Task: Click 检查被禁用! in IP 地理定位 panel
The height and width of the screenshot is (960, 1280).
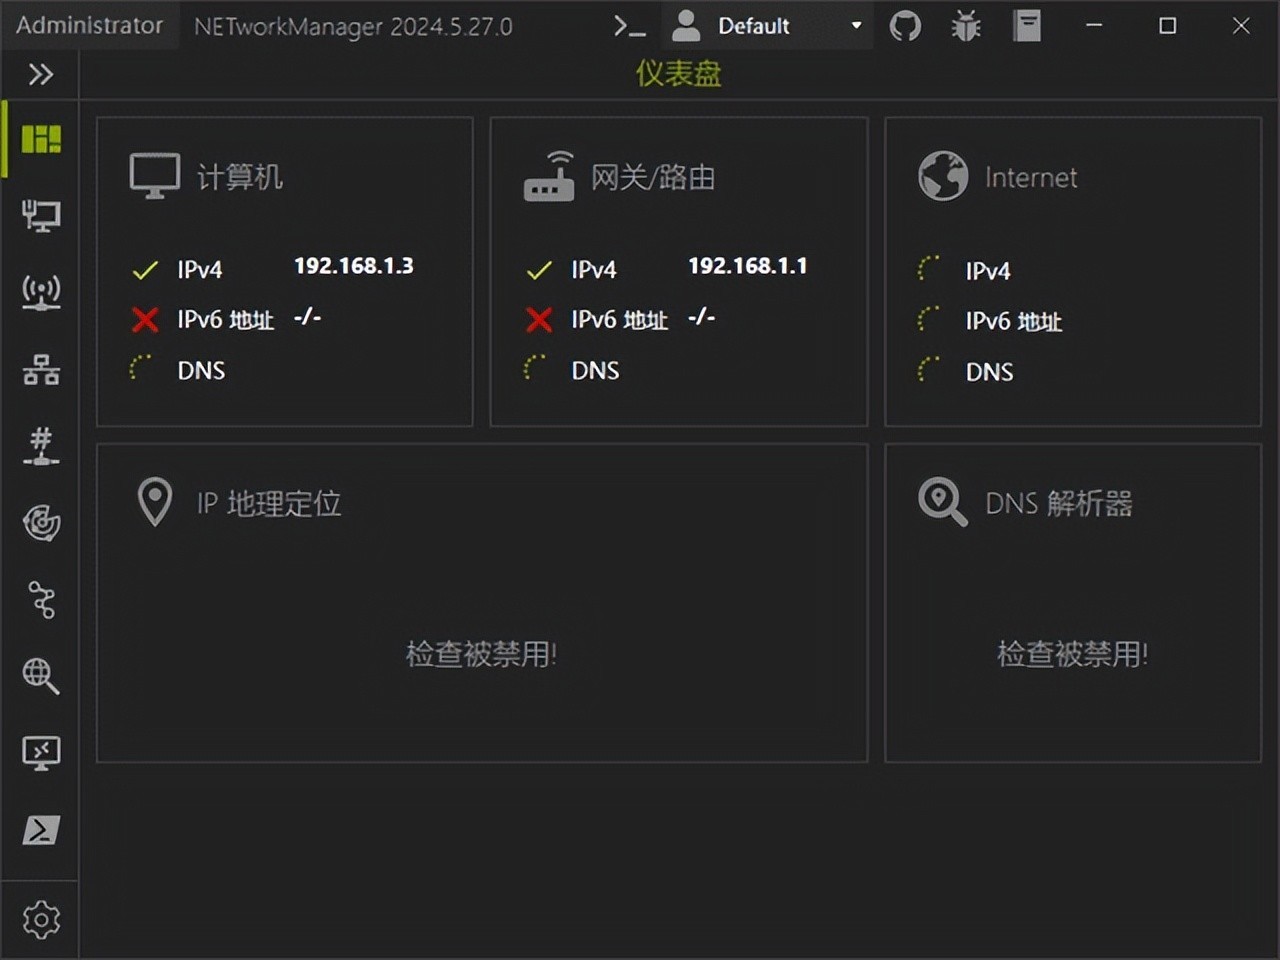Action: click(481, 654)
